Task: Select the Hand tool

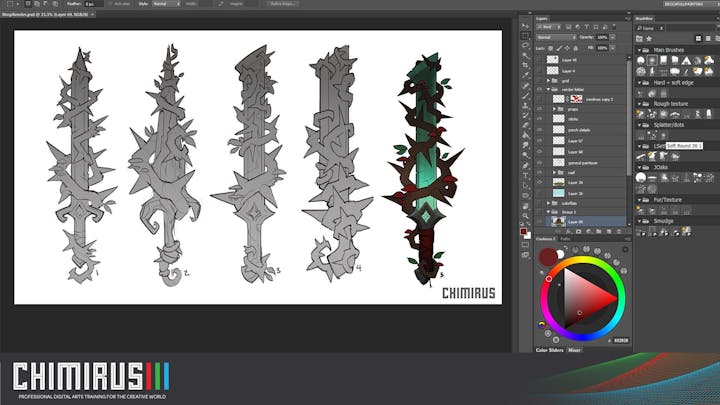Action: (525, 206)
